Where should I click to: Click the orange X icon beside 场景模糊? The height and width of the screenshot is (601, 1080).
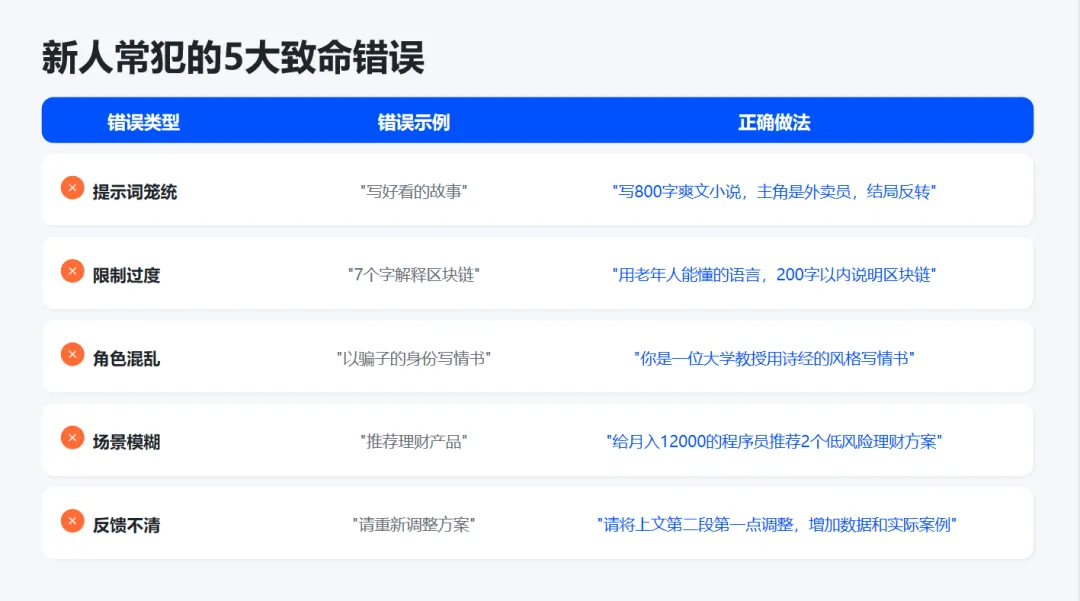tap(72, 438)
